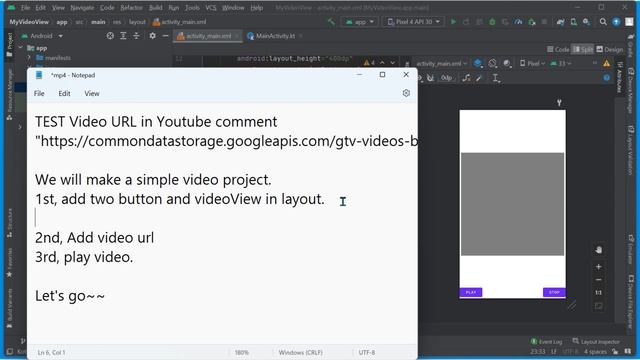The width and height of the screenshot is (640, 360).
Task: Click orientation rotate icon in design toolbar
Action: pyautogui.click(x=493, y=63)
